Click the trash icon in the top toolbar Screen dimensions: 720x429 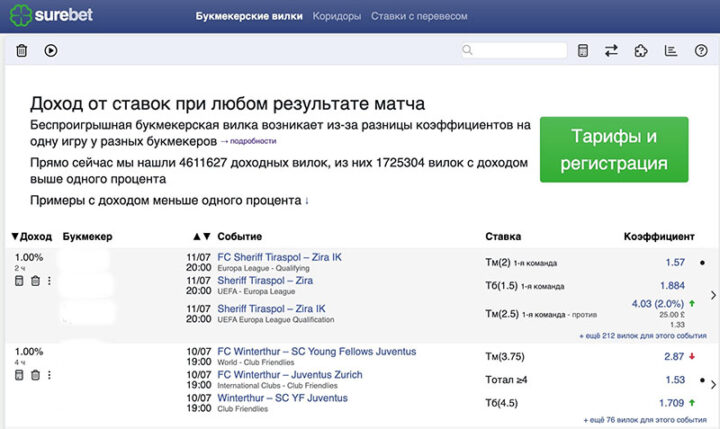(22, 50)
